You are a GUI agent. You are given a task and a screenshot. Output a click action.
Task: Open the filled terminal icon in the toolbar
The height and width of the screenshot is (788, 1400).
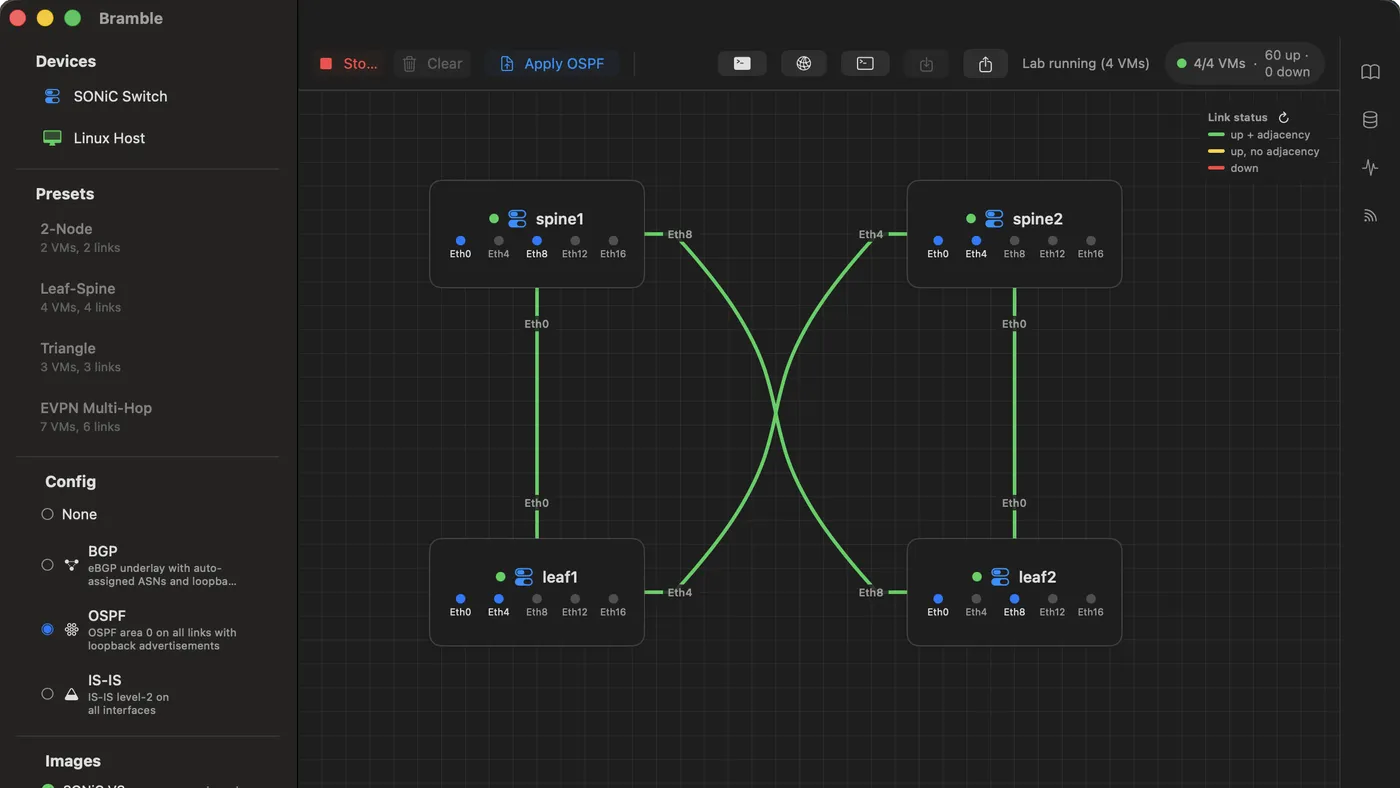point(742,63)
